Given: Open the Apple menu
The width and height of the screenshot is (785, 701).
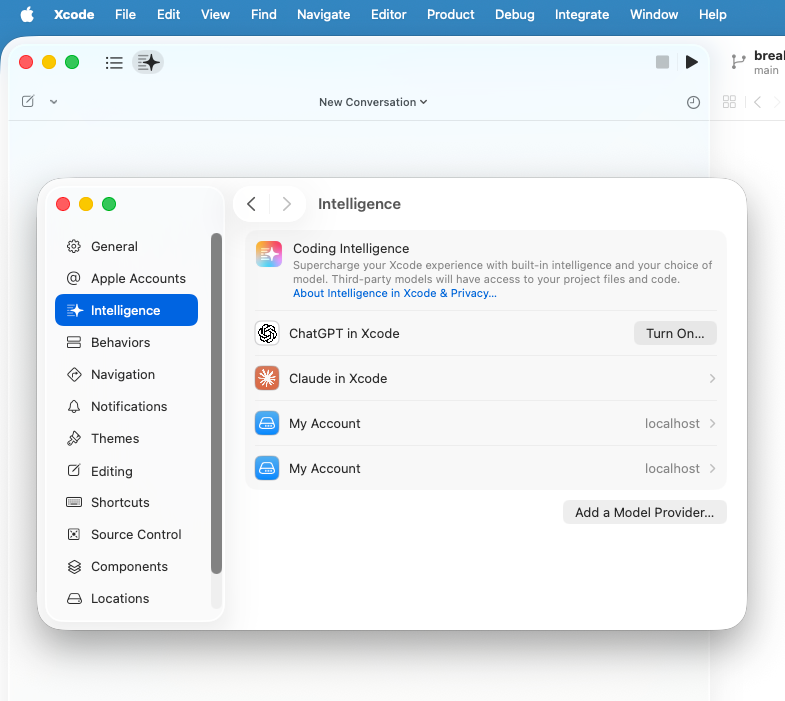Looking at the screenshot, I should [x=27, y=15].
